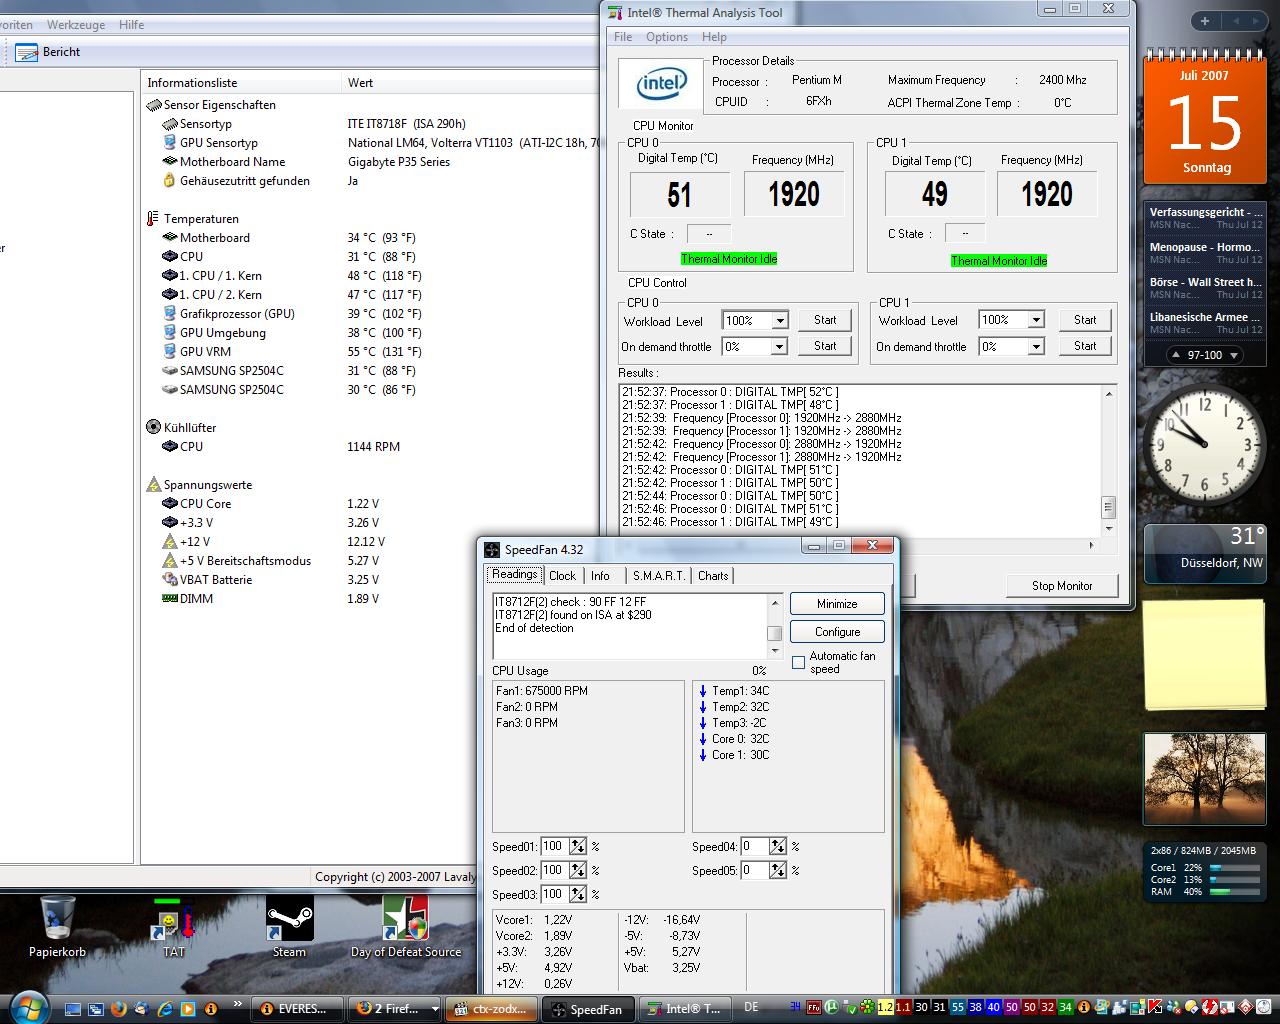Viewport: 1280px width, 1024px height.
Task: Open the Werkzeuge menu in Everest
Action: (x=74, y=24)
